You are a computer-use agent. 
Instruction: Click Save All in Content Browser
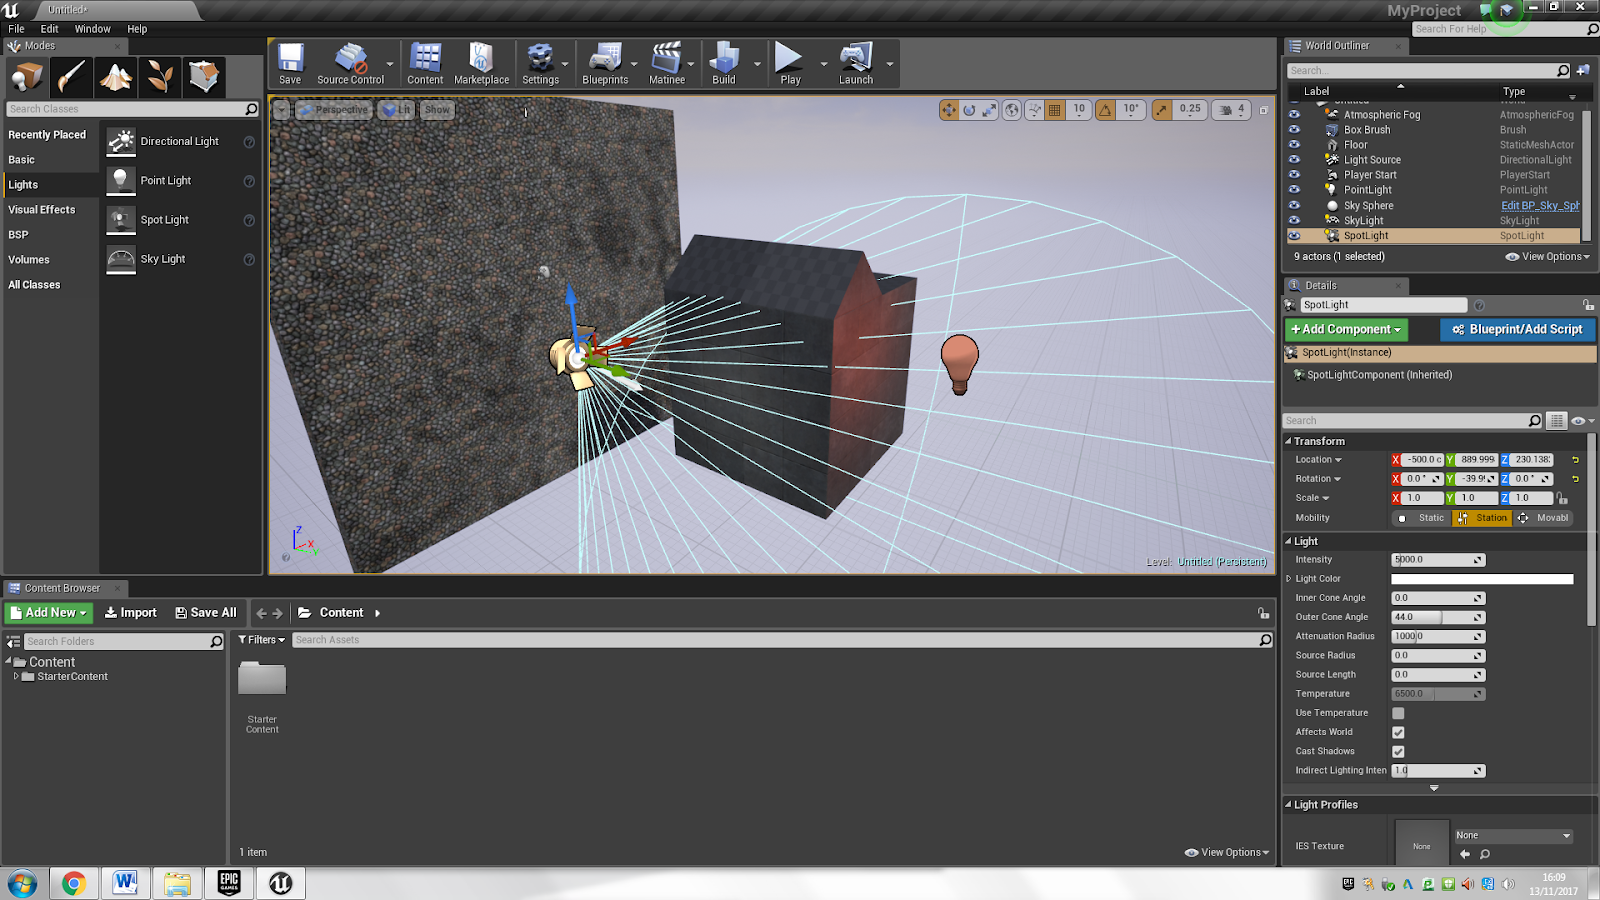coord(206,613)
